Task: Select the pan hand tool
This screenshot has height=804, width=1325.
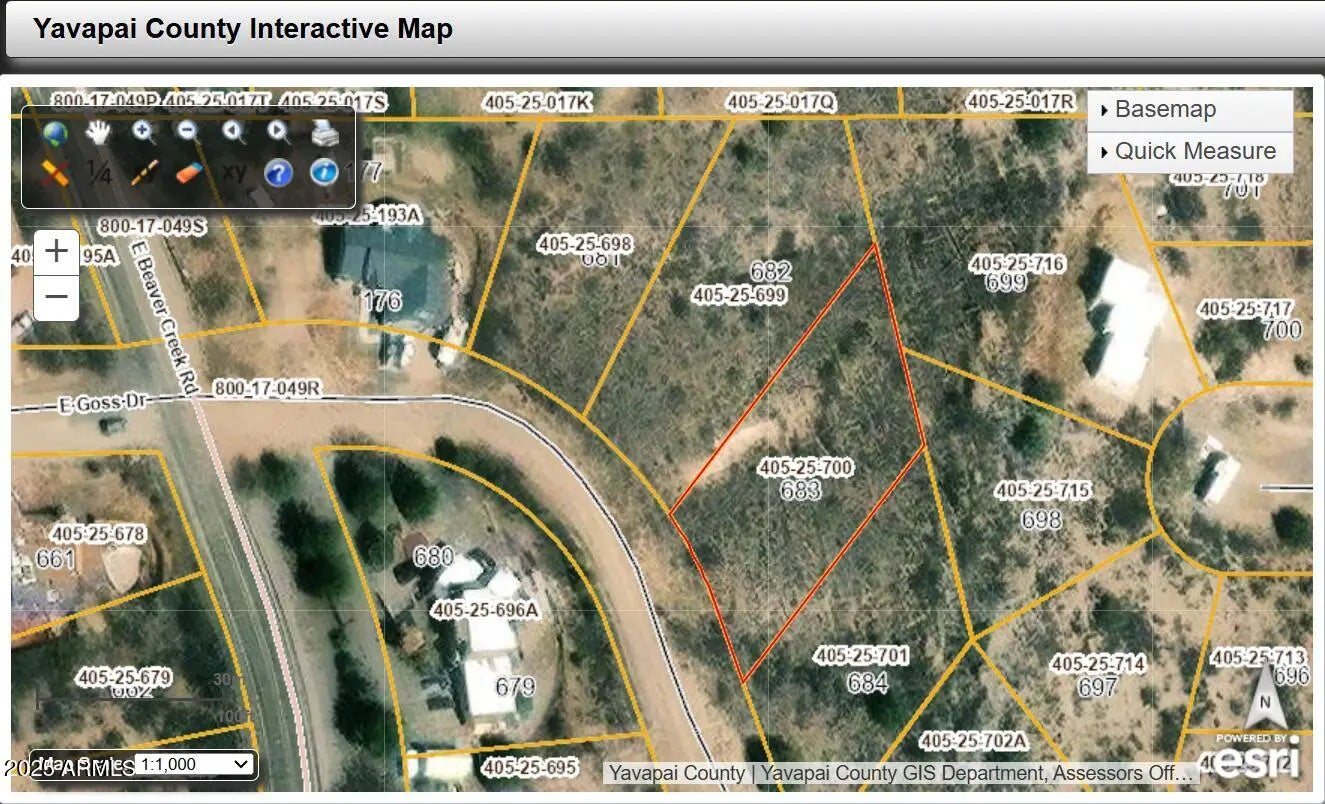Action: pyautogui.click(x=98, y=132)
